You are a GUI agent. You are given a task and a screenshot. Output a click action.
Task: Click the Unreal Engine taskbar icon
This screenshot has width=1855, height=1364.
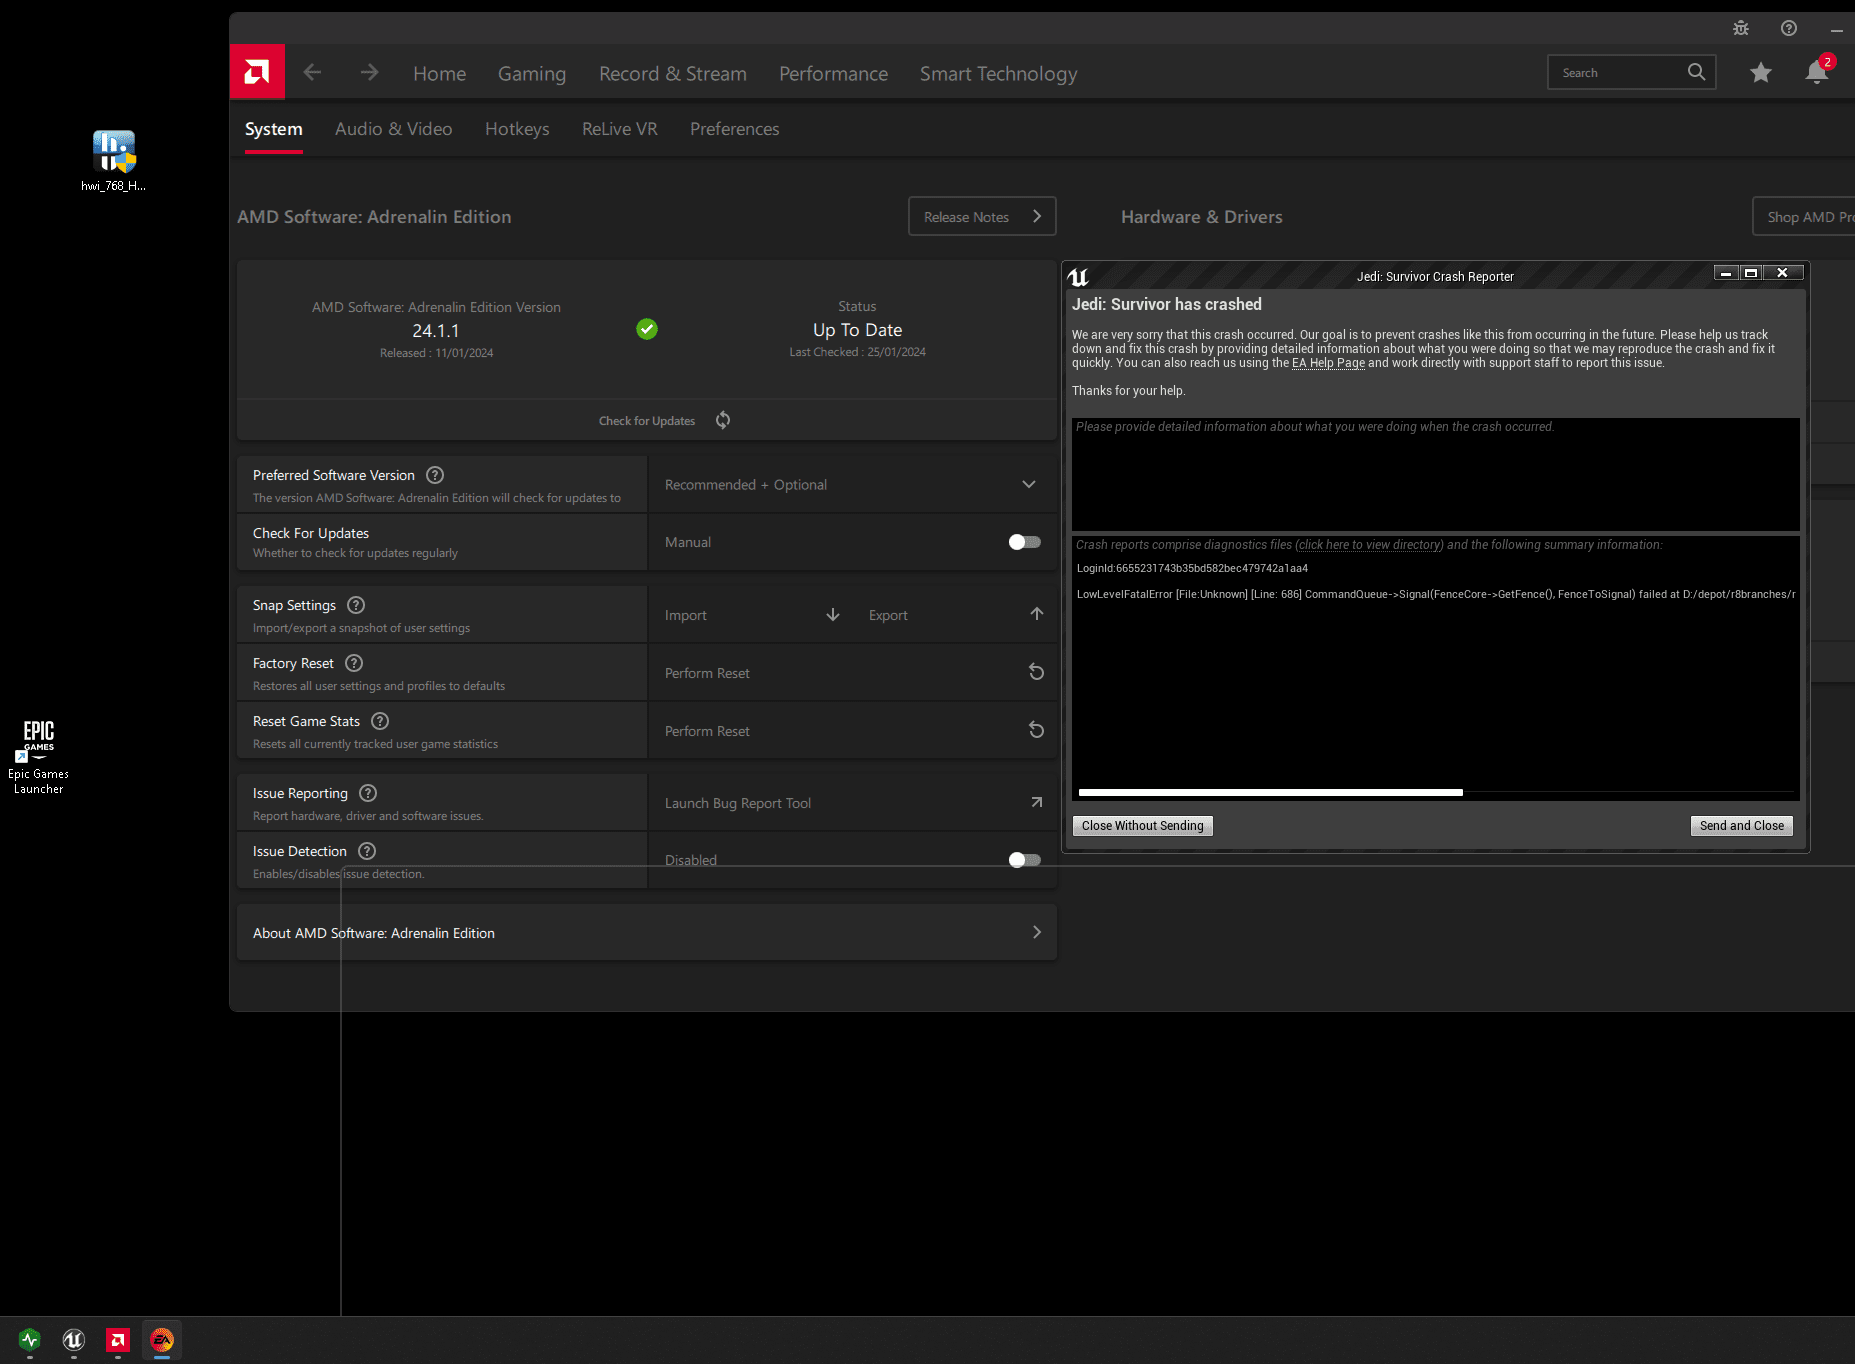tap(74, 1340)
